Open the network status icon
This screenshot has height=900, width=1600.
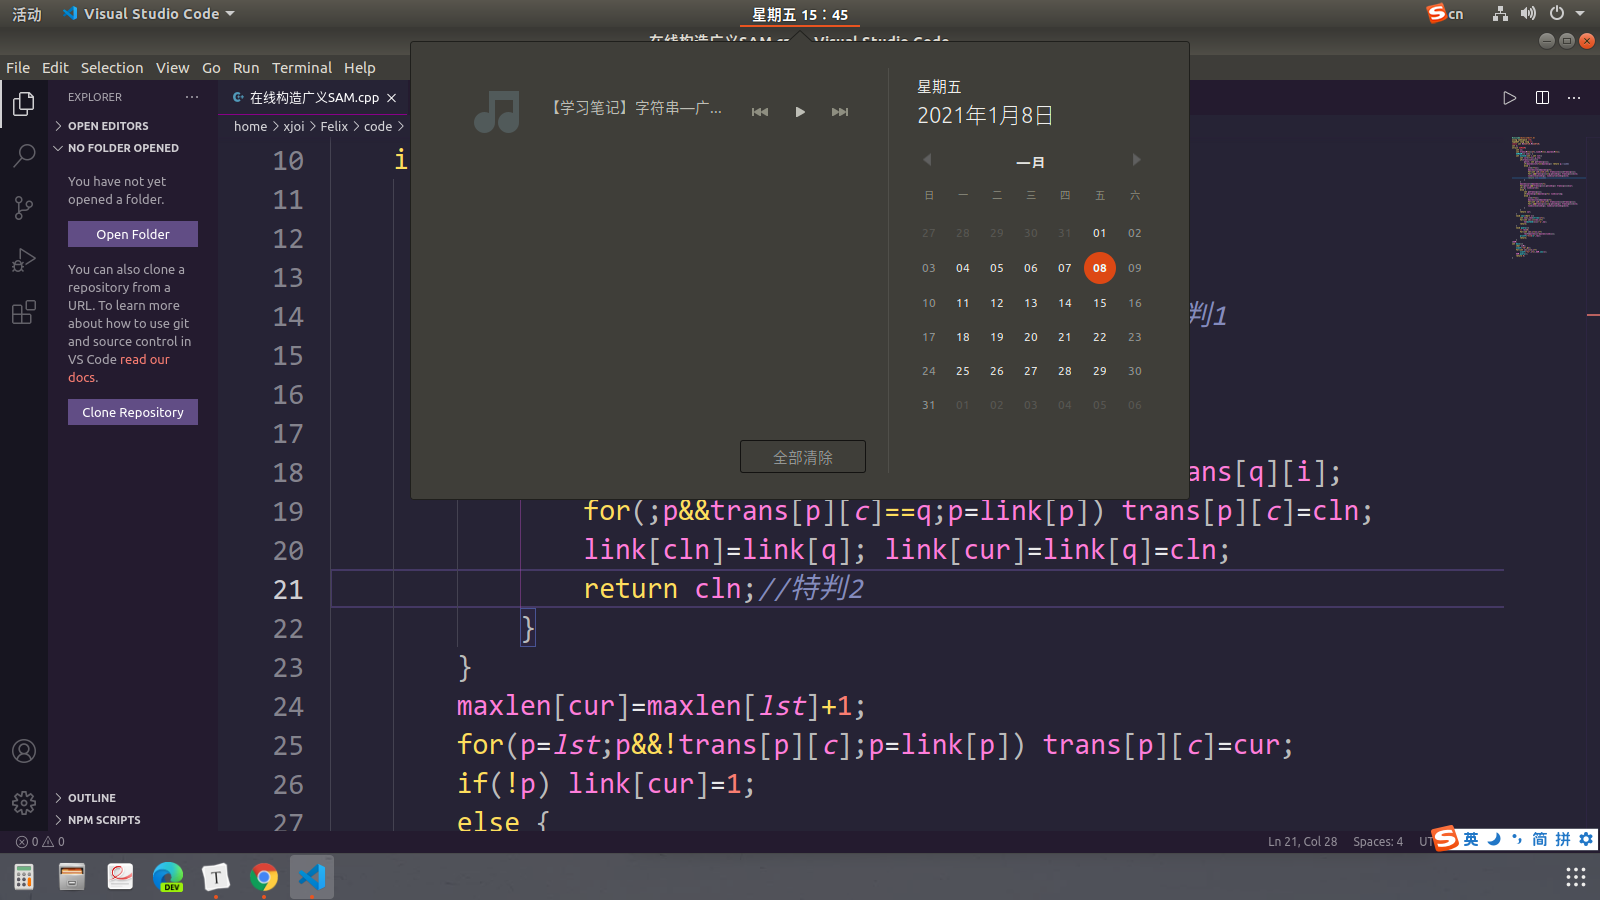pos(1500,14)
